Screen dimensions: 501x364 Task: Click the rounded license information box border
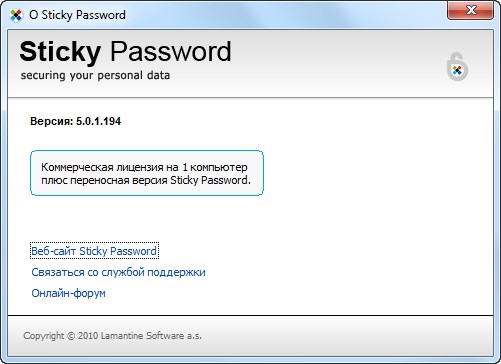coord(147,151)
